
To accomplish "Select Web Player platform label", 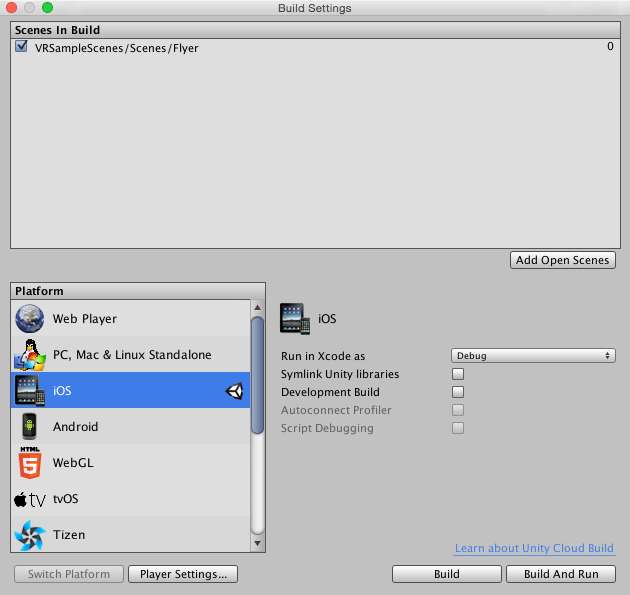I will 85,319.
